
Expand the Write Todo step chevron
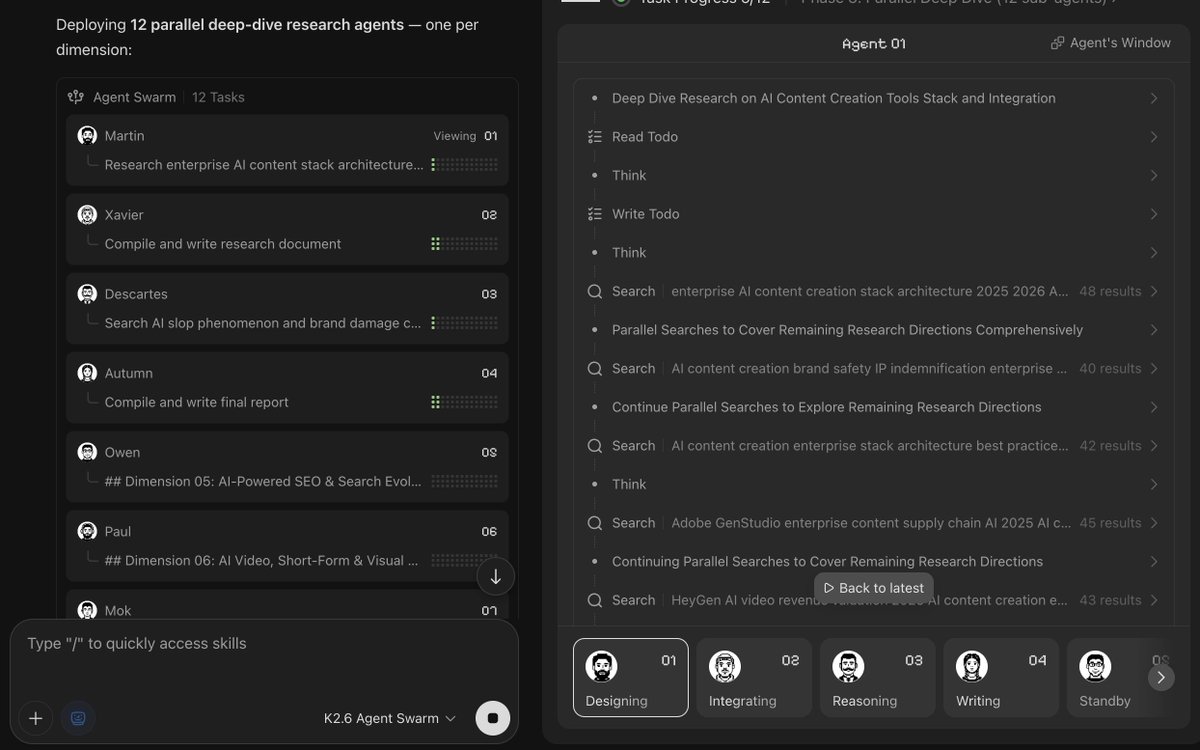[1153, 214]
